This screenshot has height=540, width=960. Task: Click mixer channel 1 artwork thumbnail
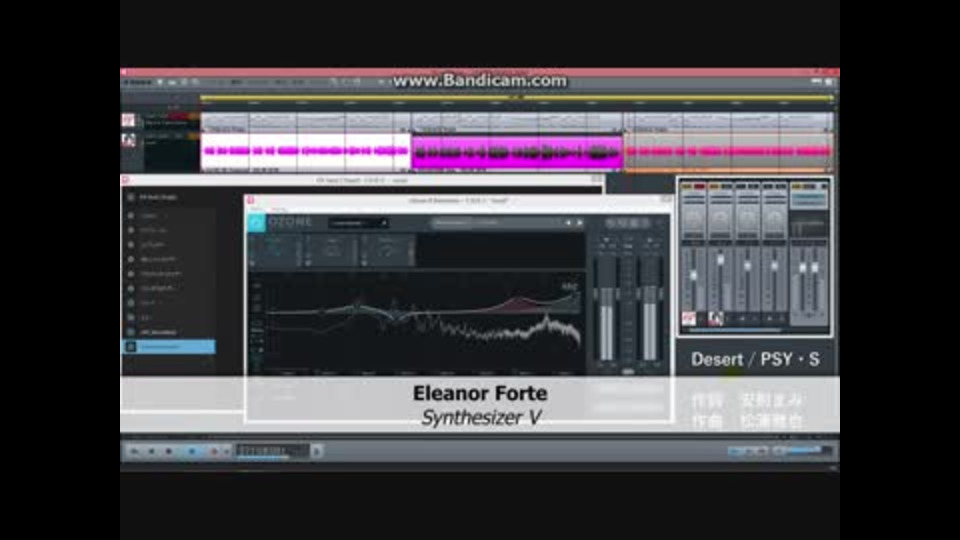pos(689,318)
